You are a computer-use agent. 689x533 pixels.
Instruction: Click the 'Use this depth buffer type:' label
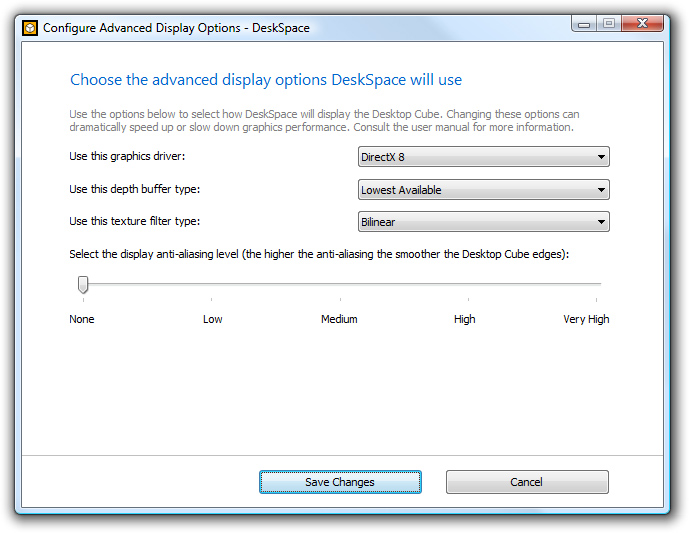click(134, 189)
